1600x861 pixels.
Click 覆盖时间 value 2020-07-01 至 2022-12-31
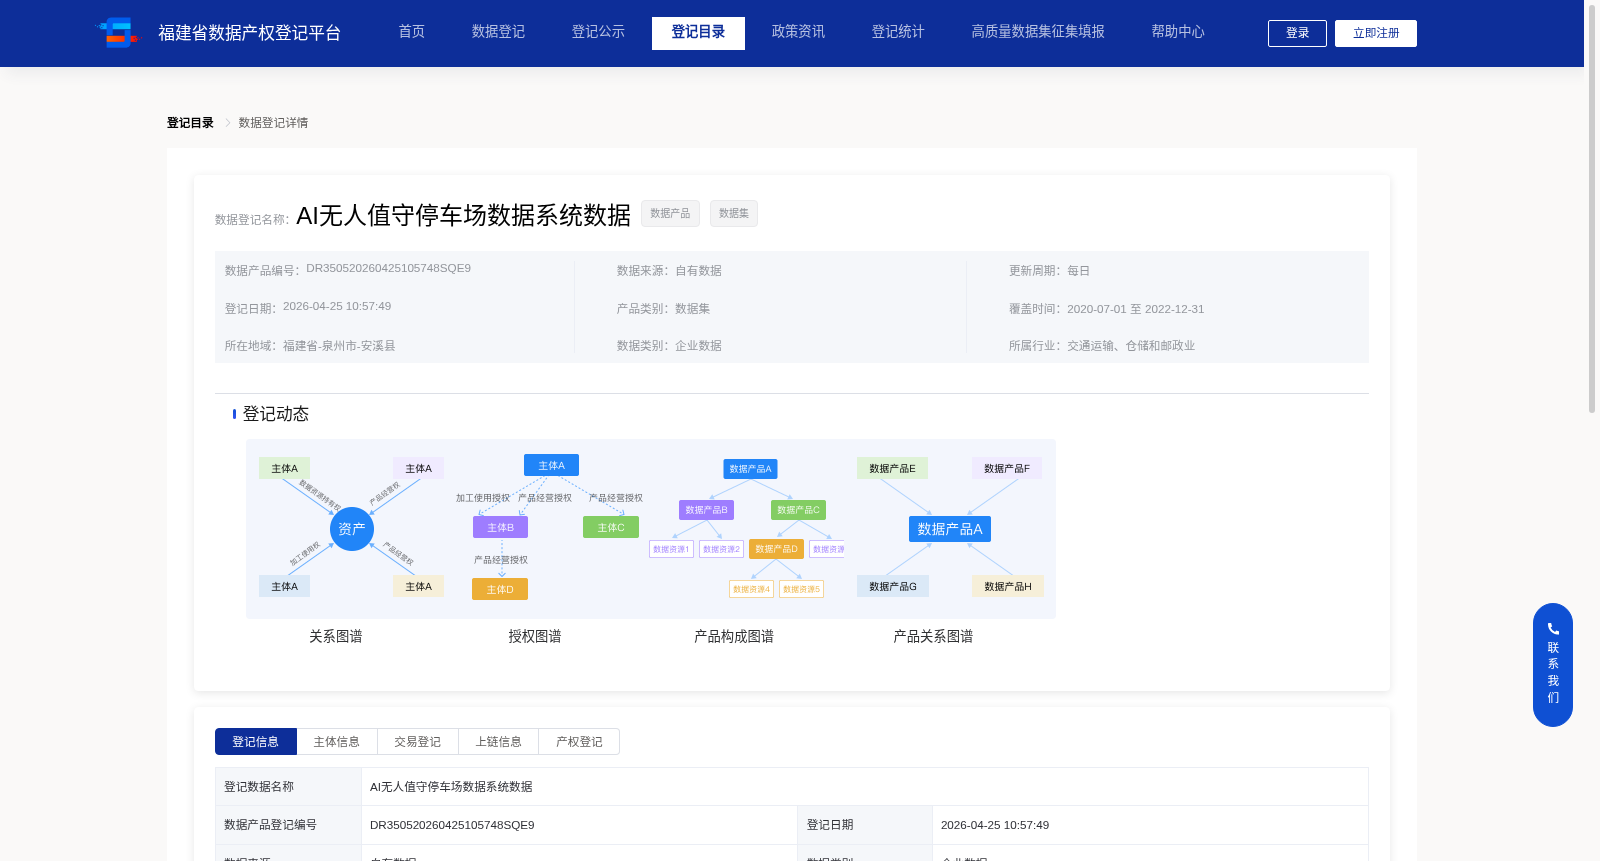(1135, 309)
